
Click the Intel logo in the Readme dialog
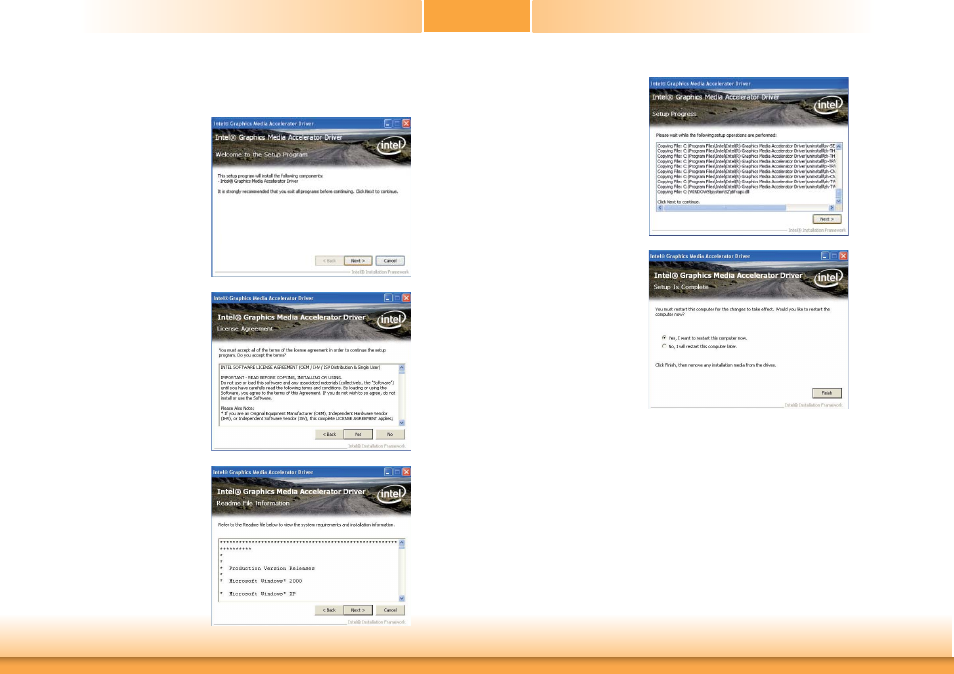(x=391, y=493)
